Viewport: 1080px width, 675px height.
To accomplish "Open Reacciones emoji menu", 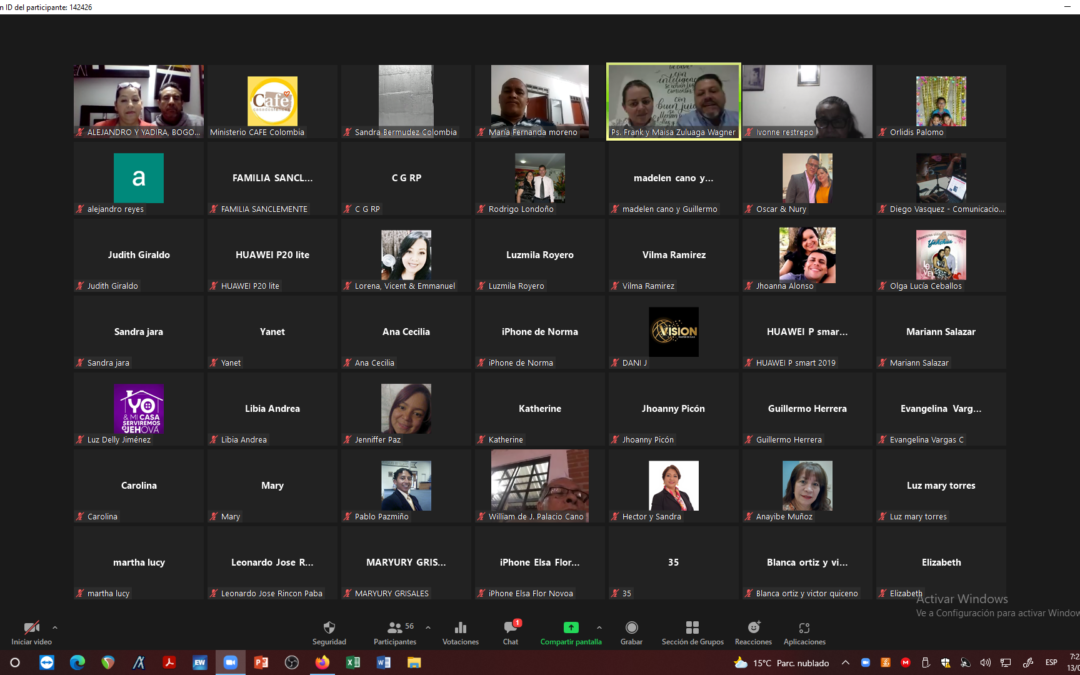I will [x=753, y=631].
